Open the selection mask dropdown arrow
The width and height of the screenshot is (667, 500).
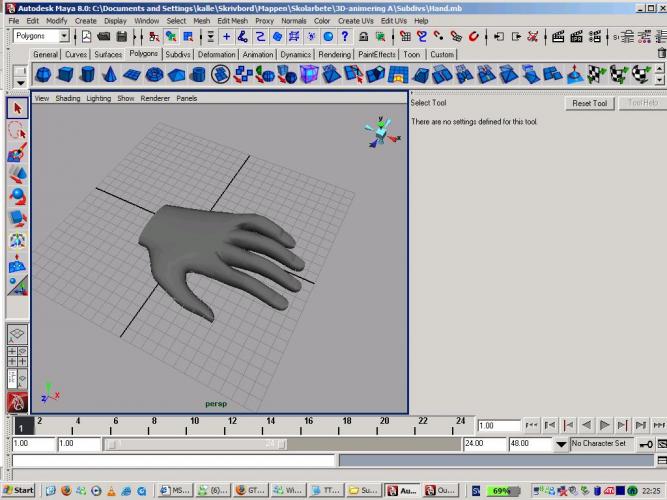[211, 37]
